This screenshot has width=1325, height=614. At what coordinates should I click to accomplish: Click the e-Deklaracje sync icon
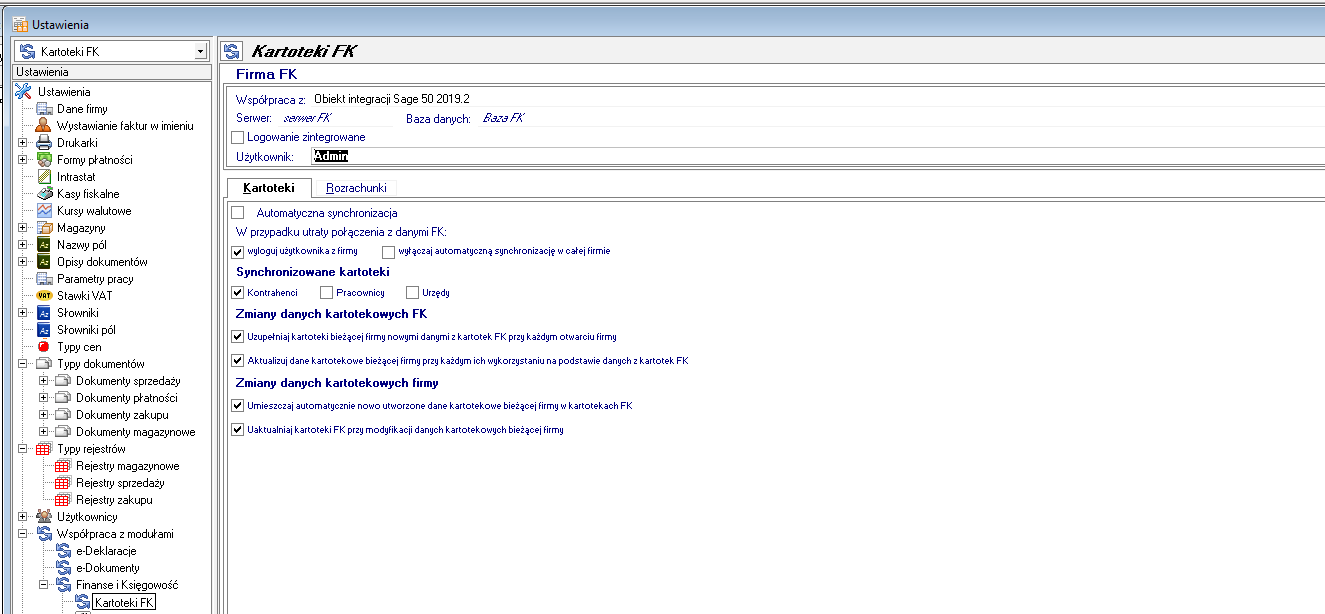(x=63, y=551)
